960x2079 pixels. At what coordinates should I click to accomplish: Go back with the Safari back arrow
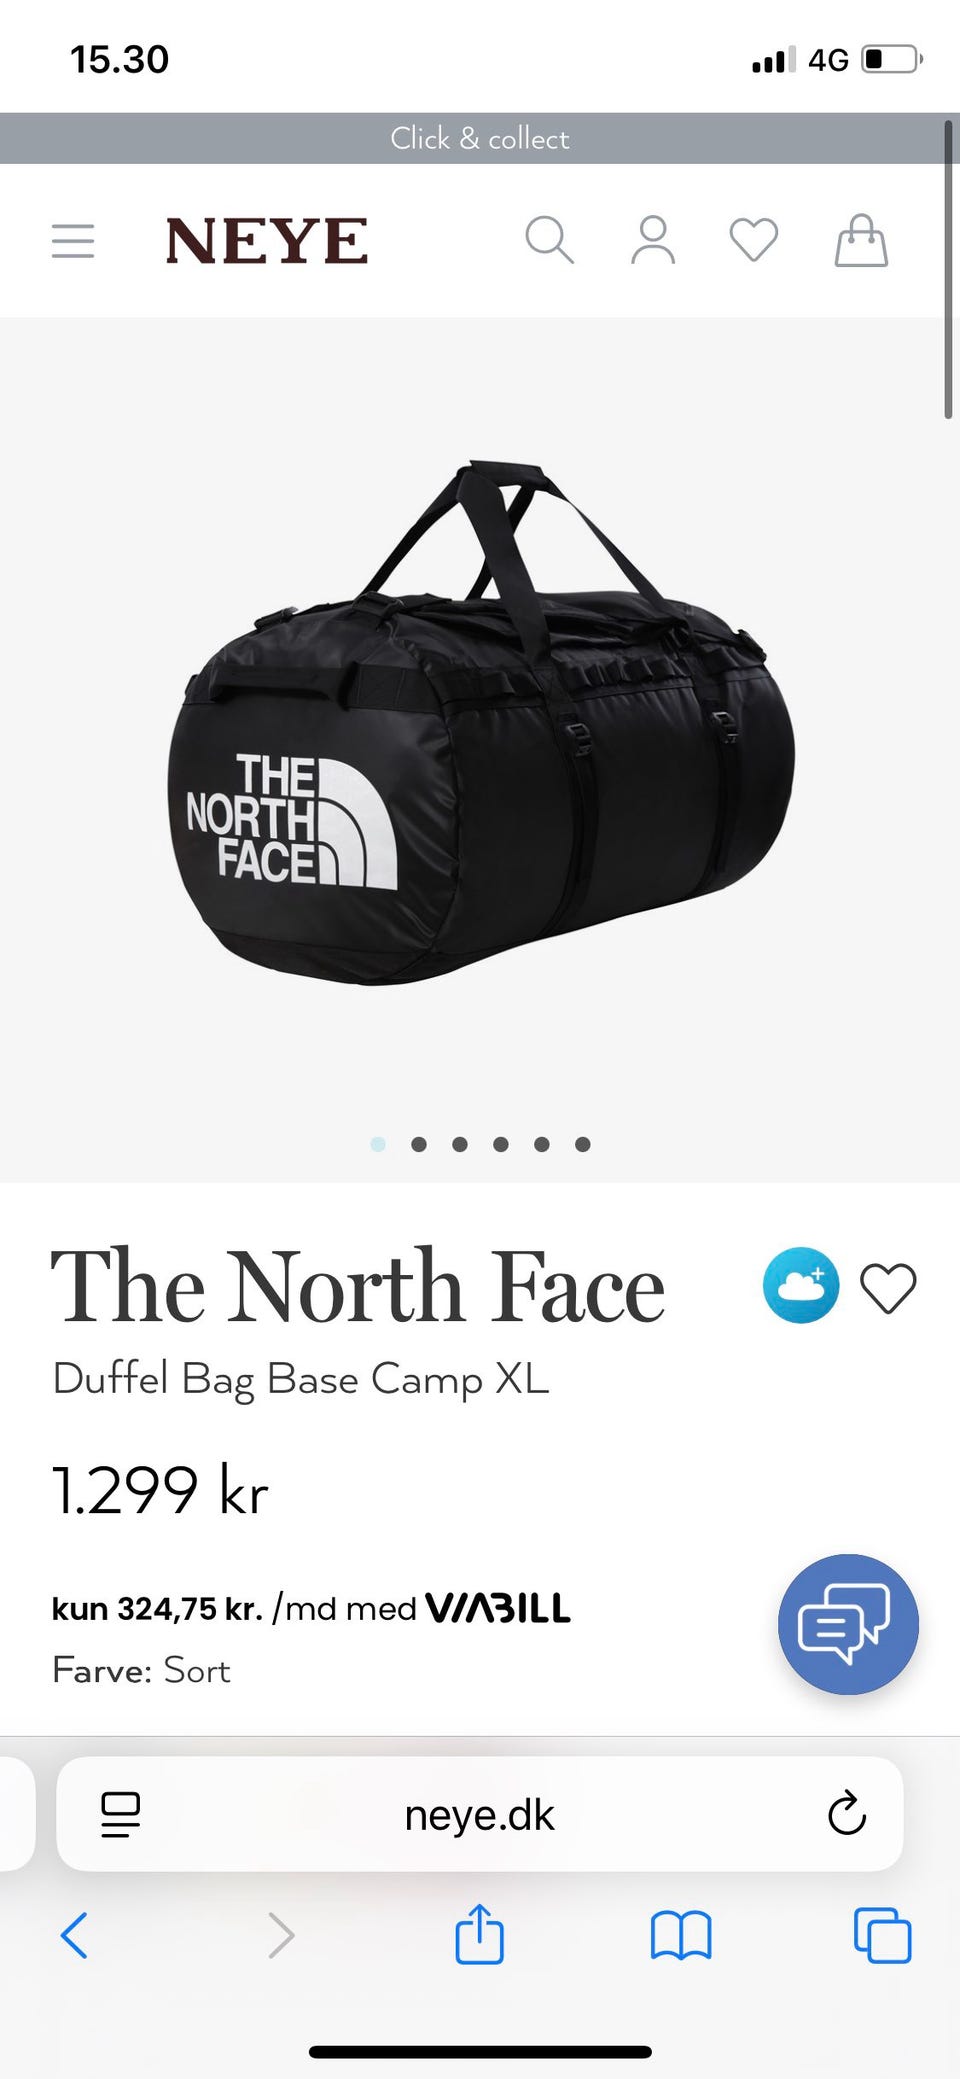click(75, 1935)
